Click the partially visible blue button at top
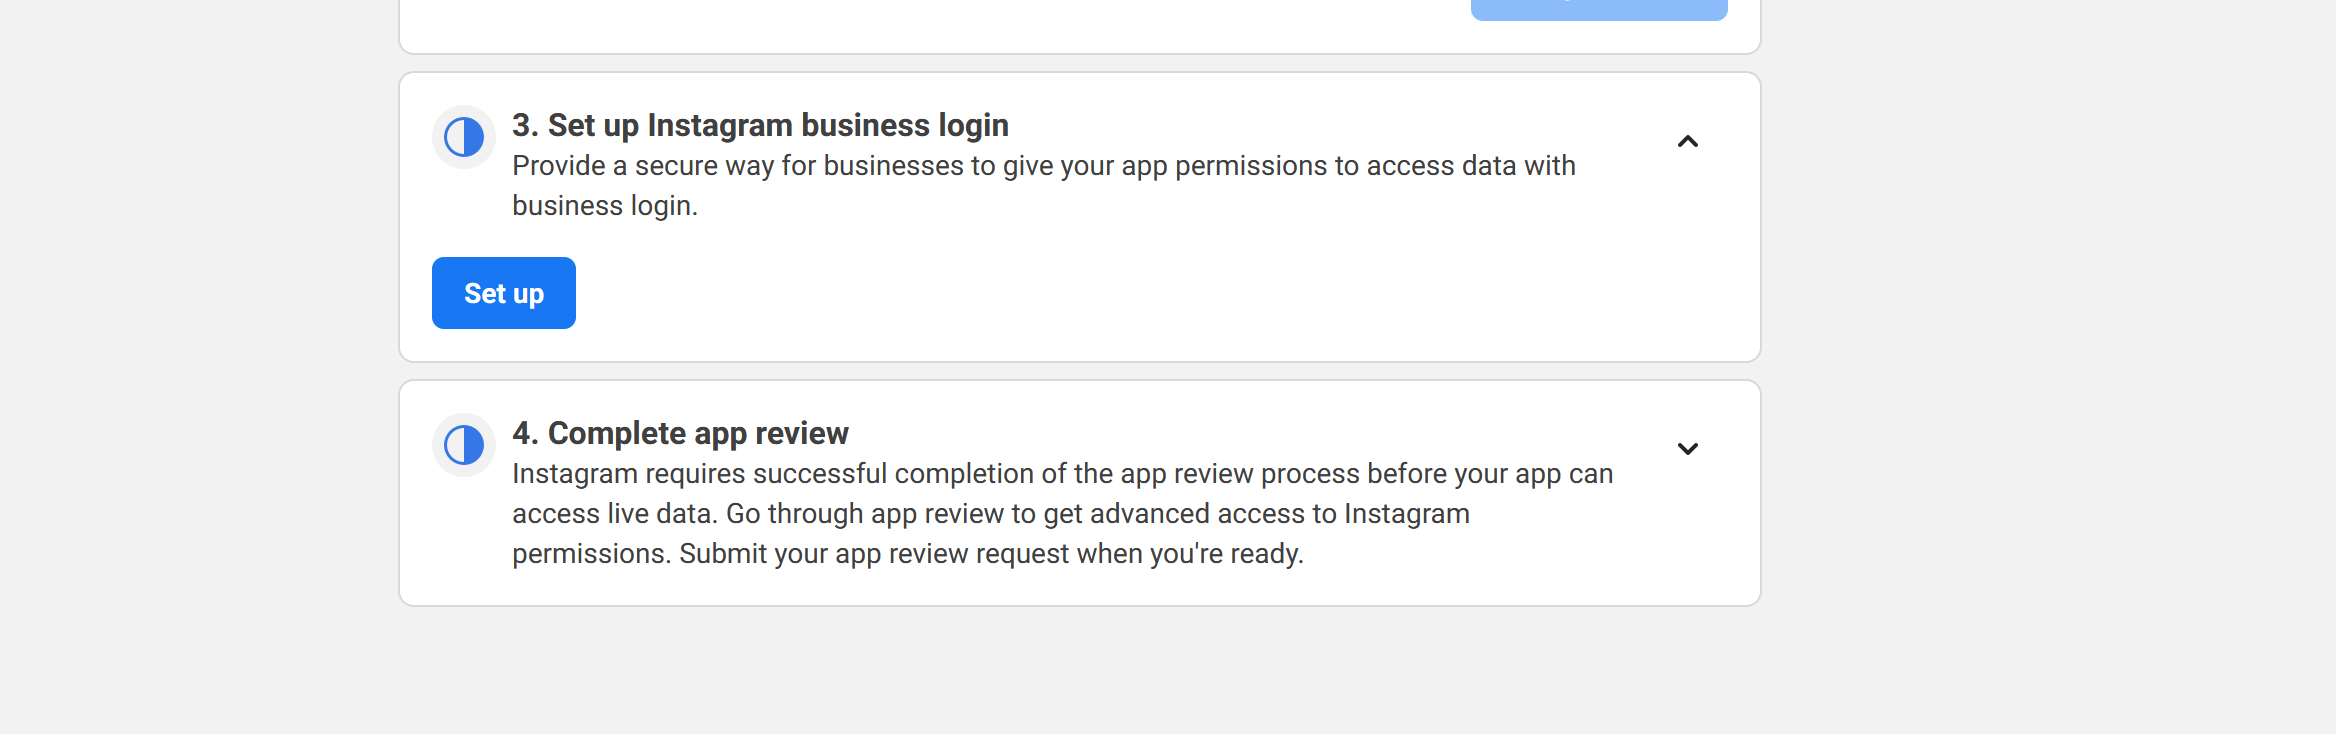 (1598, 9)
